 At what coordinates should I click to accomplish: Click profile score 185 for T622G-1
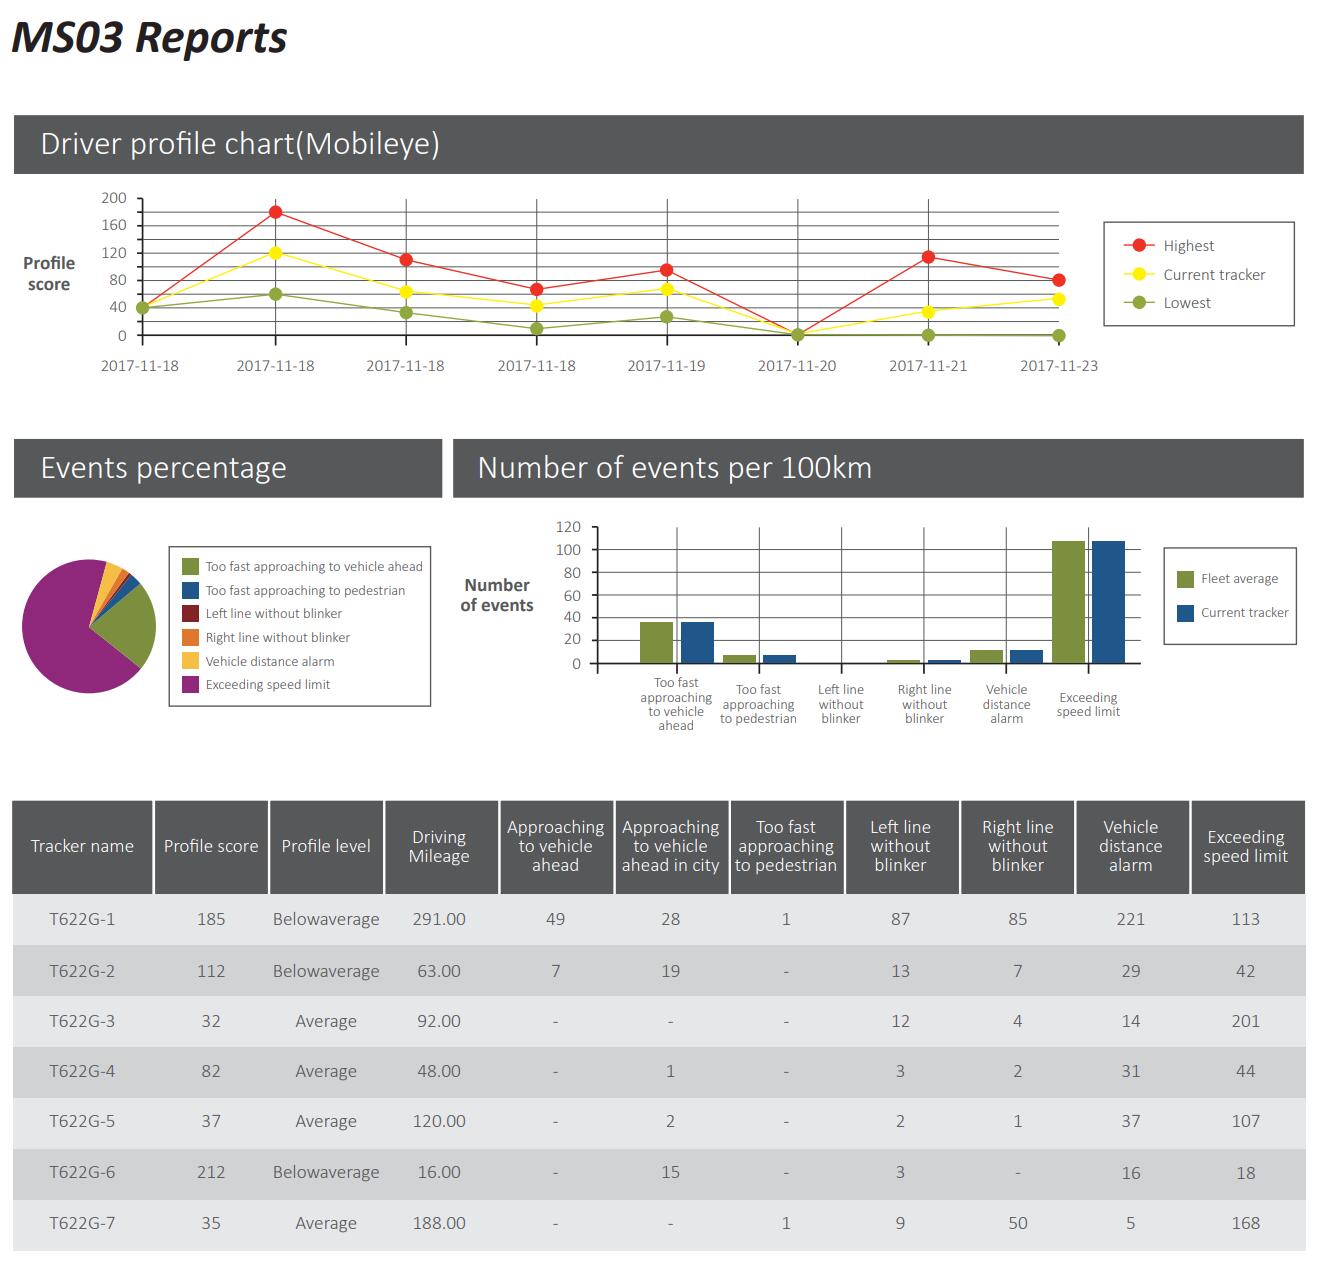(x=211, y=919)
